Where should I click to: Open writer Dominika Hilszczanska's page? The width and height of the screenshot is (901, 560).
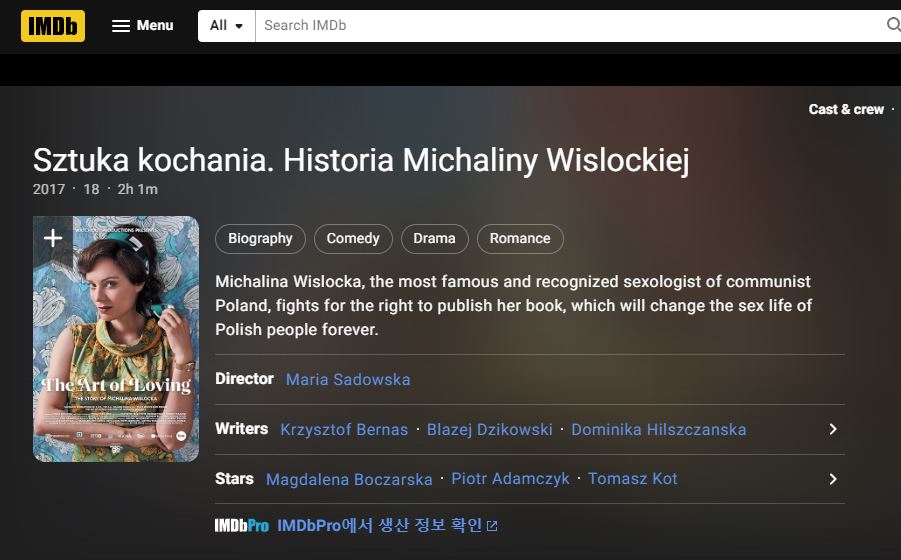[659, 430]
